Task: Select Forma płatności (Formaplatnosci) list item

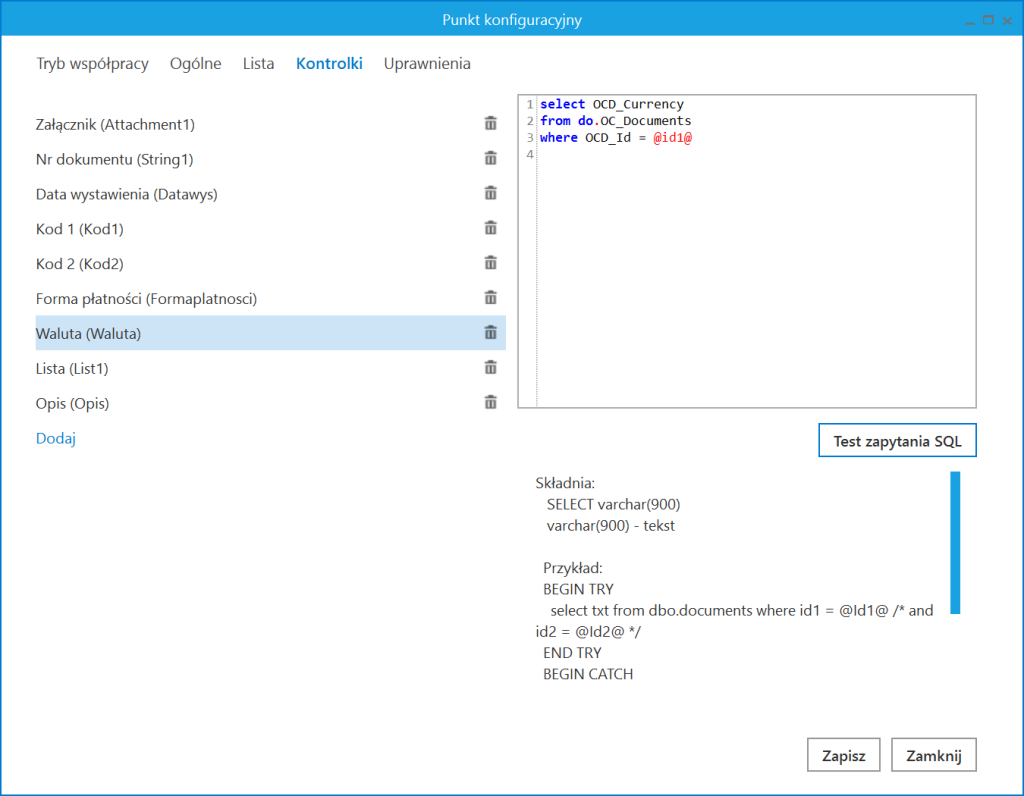Action: pyautogui.click(x=146, y=299)
